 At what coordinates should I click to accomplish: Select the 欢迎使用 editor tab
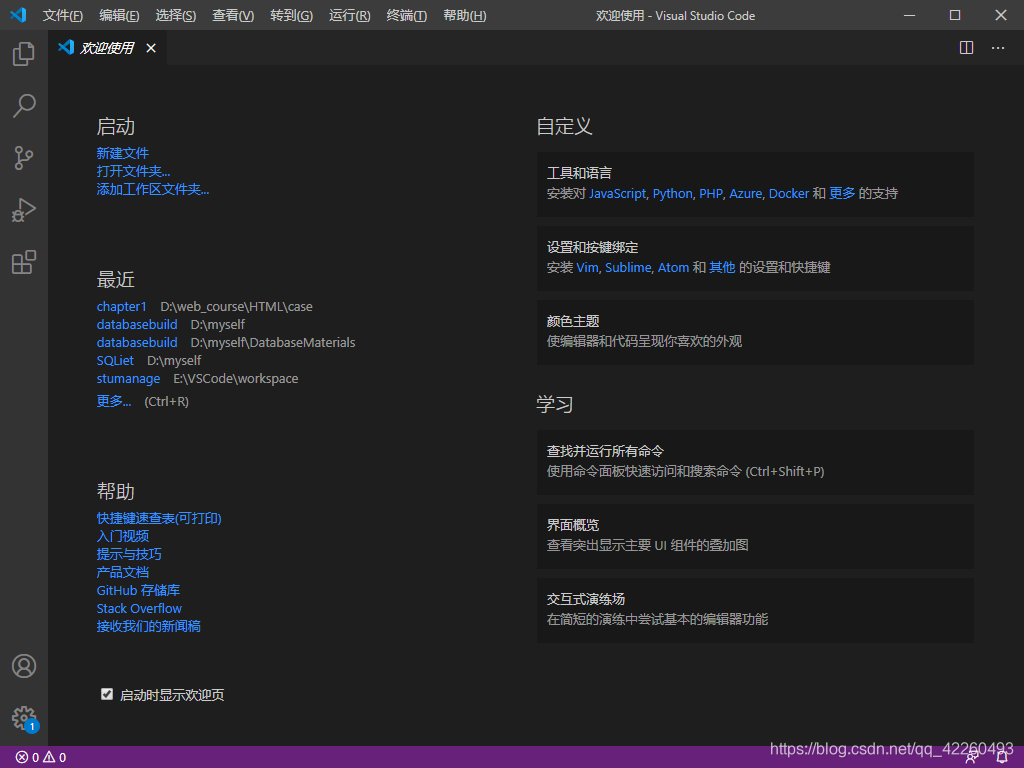(108, 48)
